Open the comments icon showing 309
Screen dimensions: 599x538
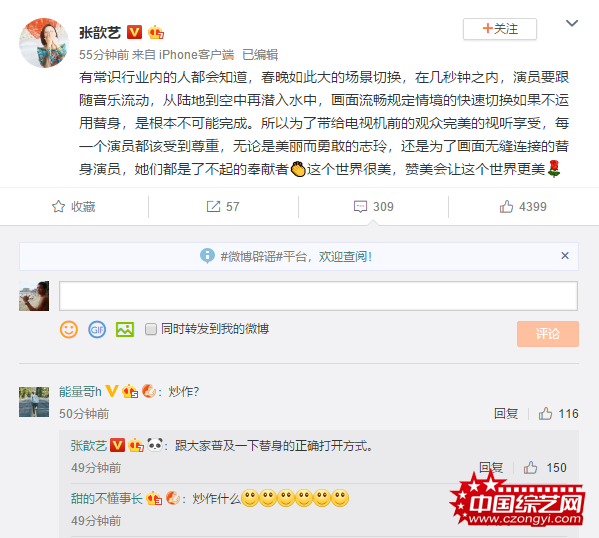[x=373, y=207]
